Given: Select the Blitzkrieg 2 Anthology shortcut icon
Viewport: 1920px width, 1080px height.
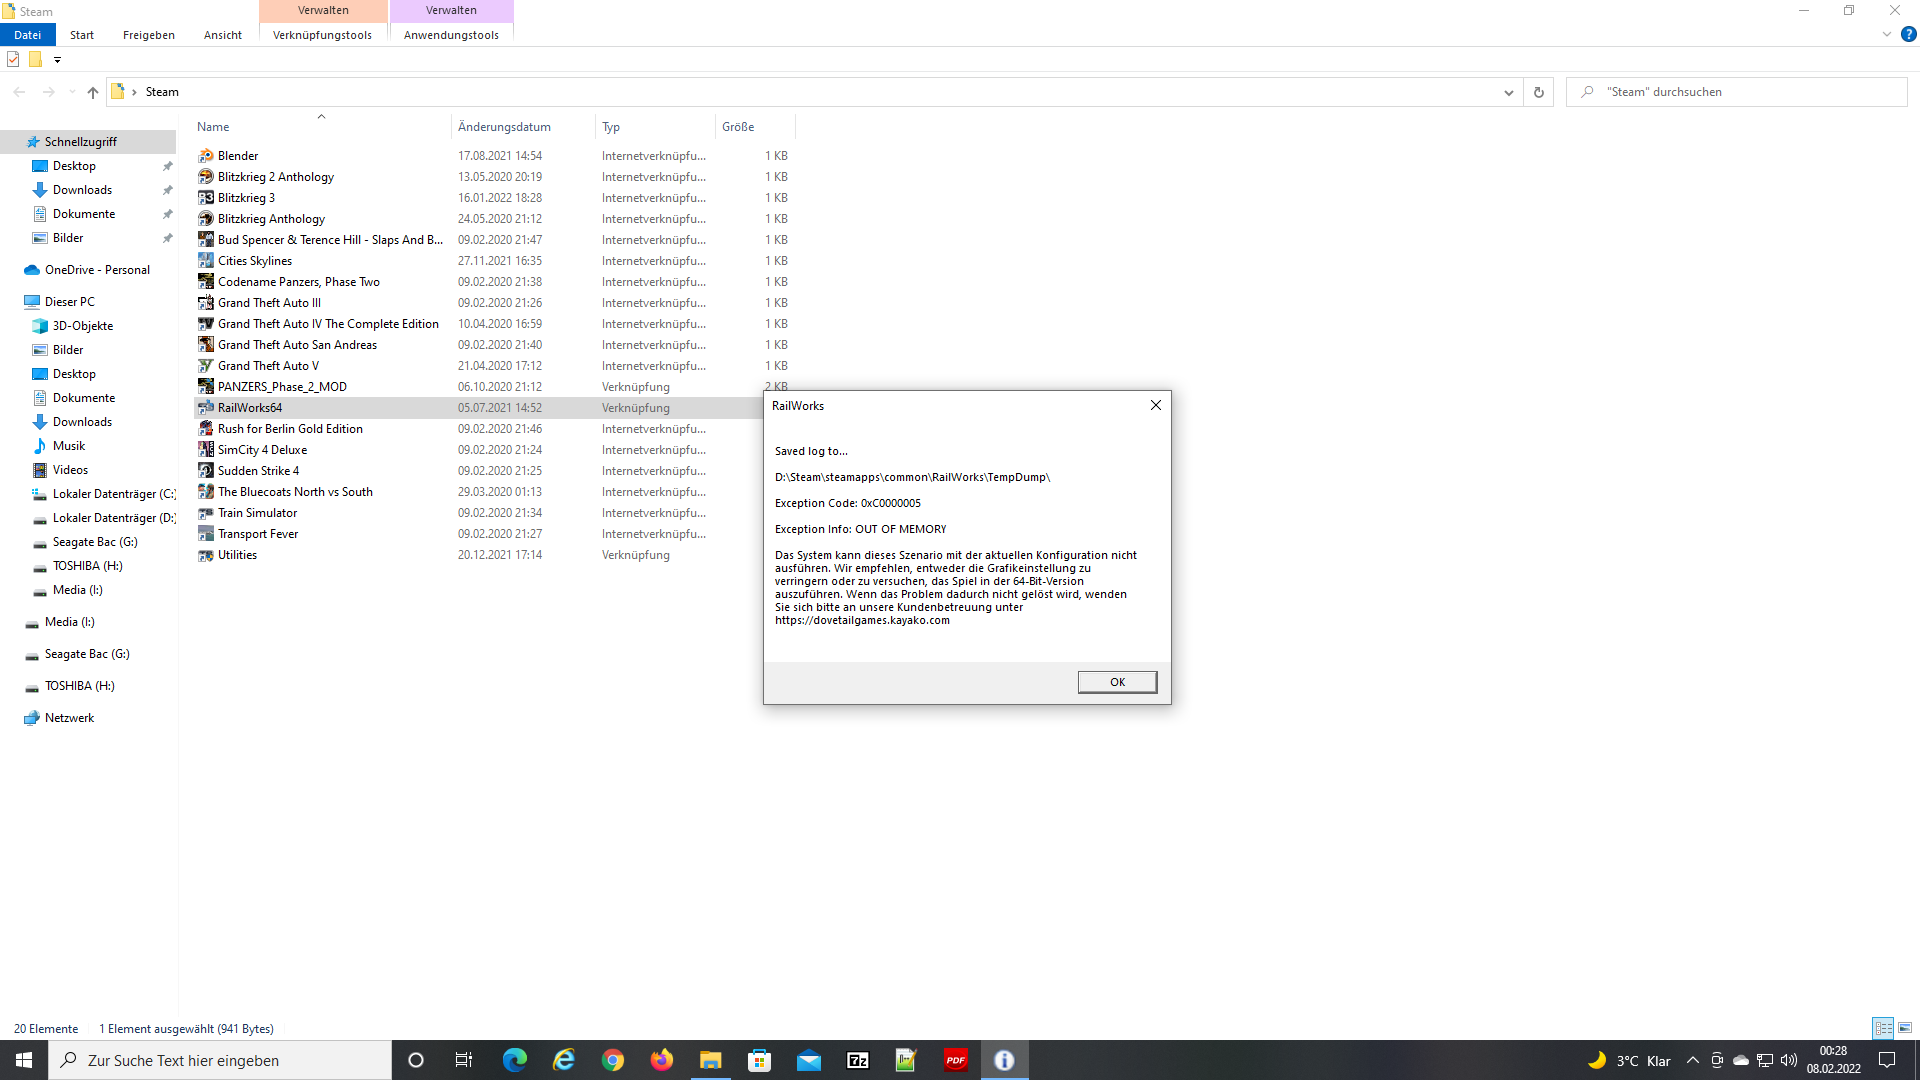Looking at the screenshot, I should click(x=206, y=177).
